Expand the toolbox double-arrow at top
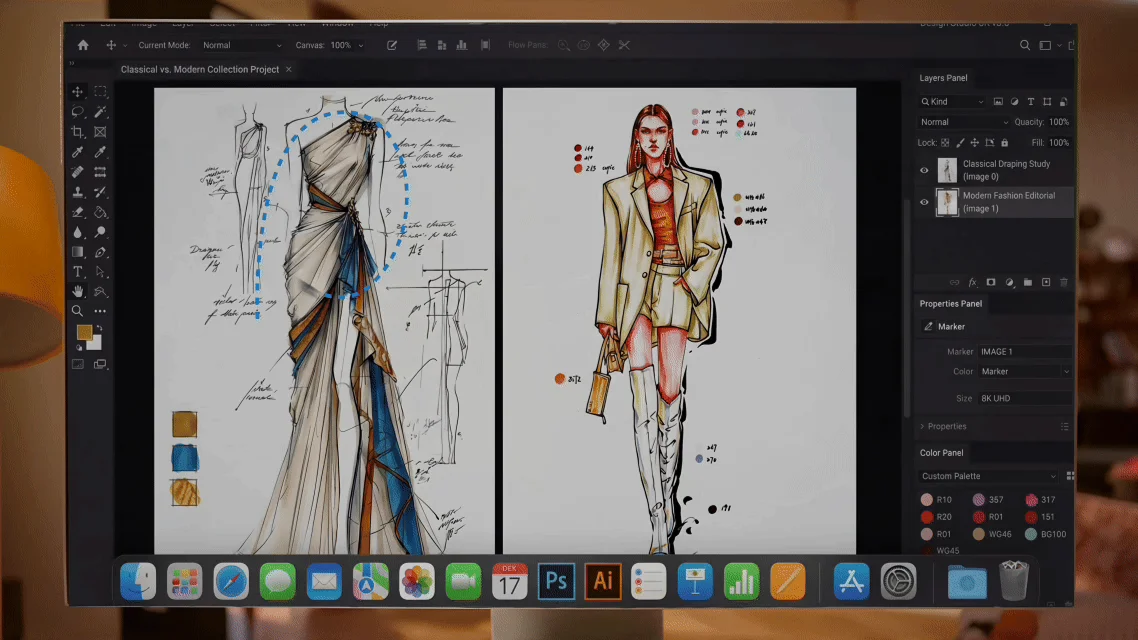 [x=72, y=63]
